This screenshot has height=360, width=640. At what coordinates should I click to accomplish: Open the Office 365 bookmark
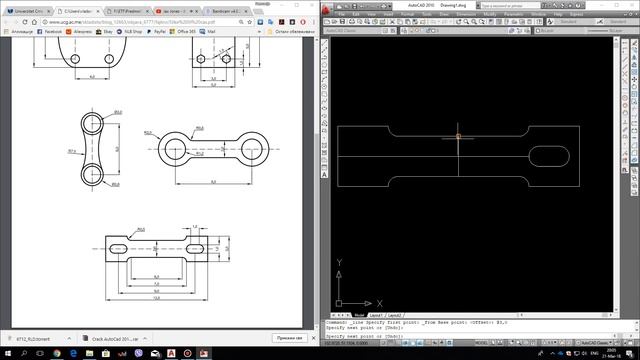point(182,31)
